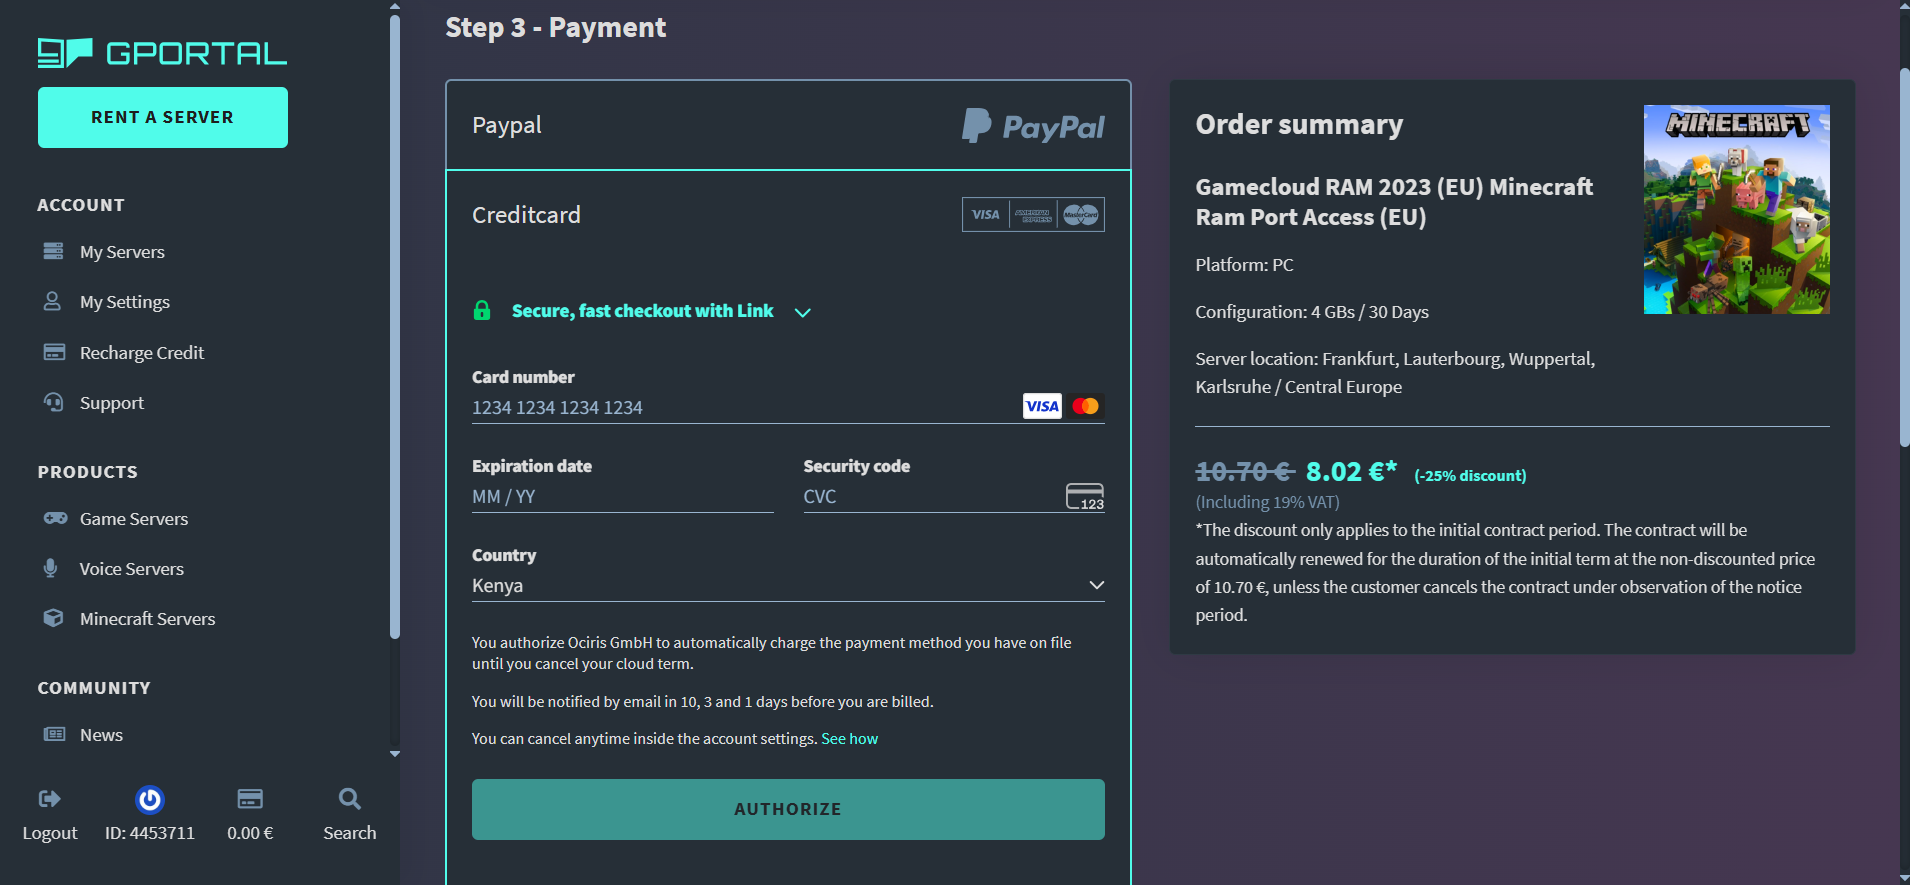Click the PayPal logo

click(1033, 126)
